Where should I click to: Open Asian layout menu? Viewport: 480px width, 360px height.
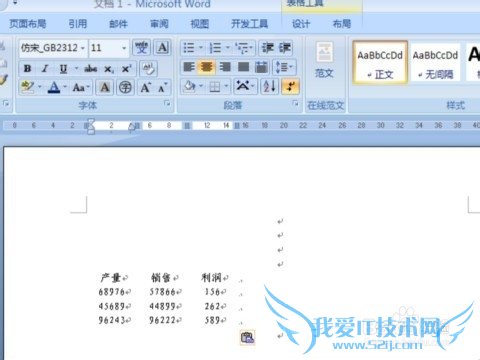pos(245,87)
